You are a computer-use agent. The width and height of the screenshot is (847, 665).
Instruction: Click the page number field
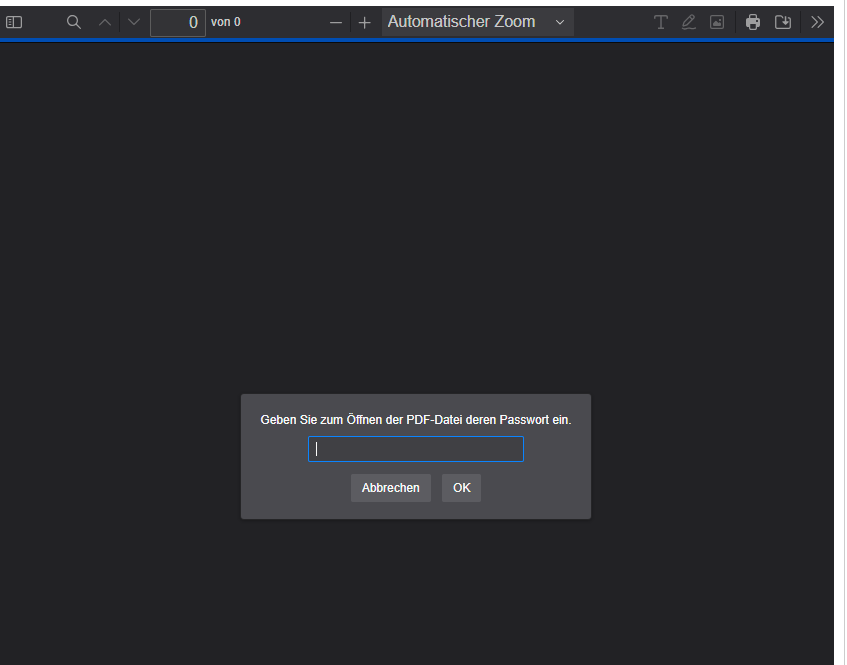click(178, 23)
